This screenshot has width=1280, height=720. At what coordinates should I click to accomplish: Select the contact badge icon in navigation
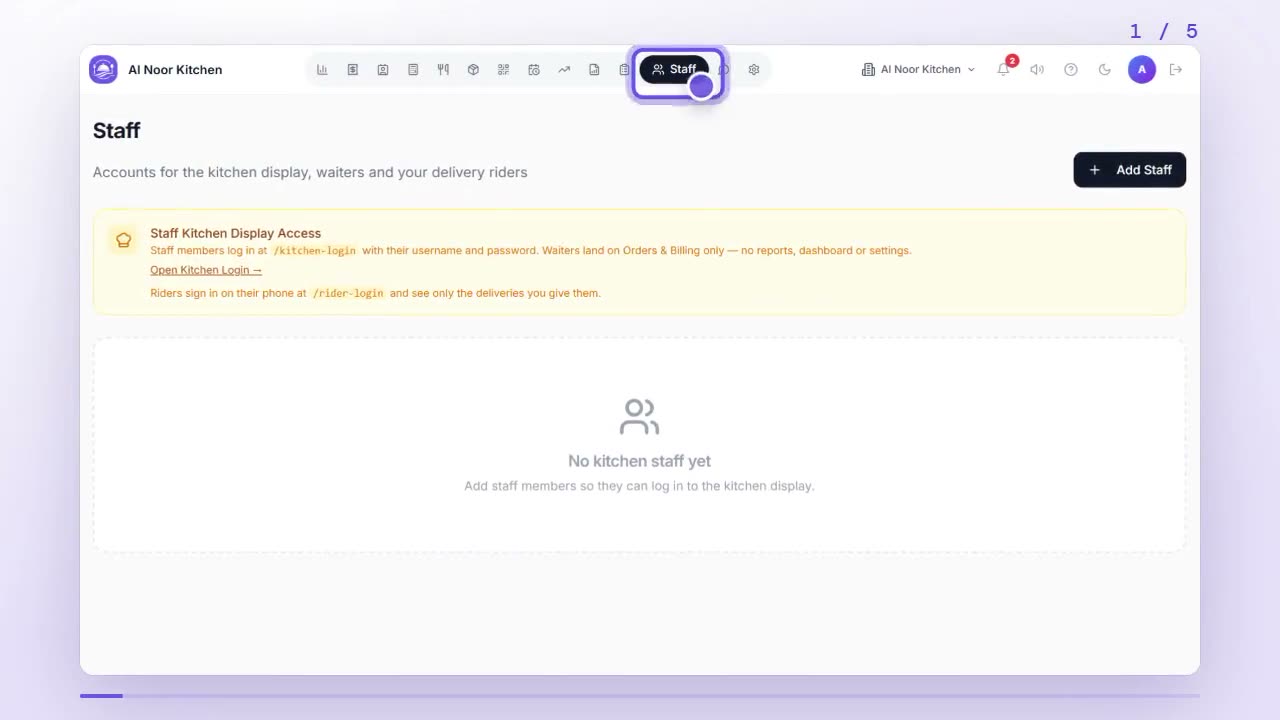383,70
